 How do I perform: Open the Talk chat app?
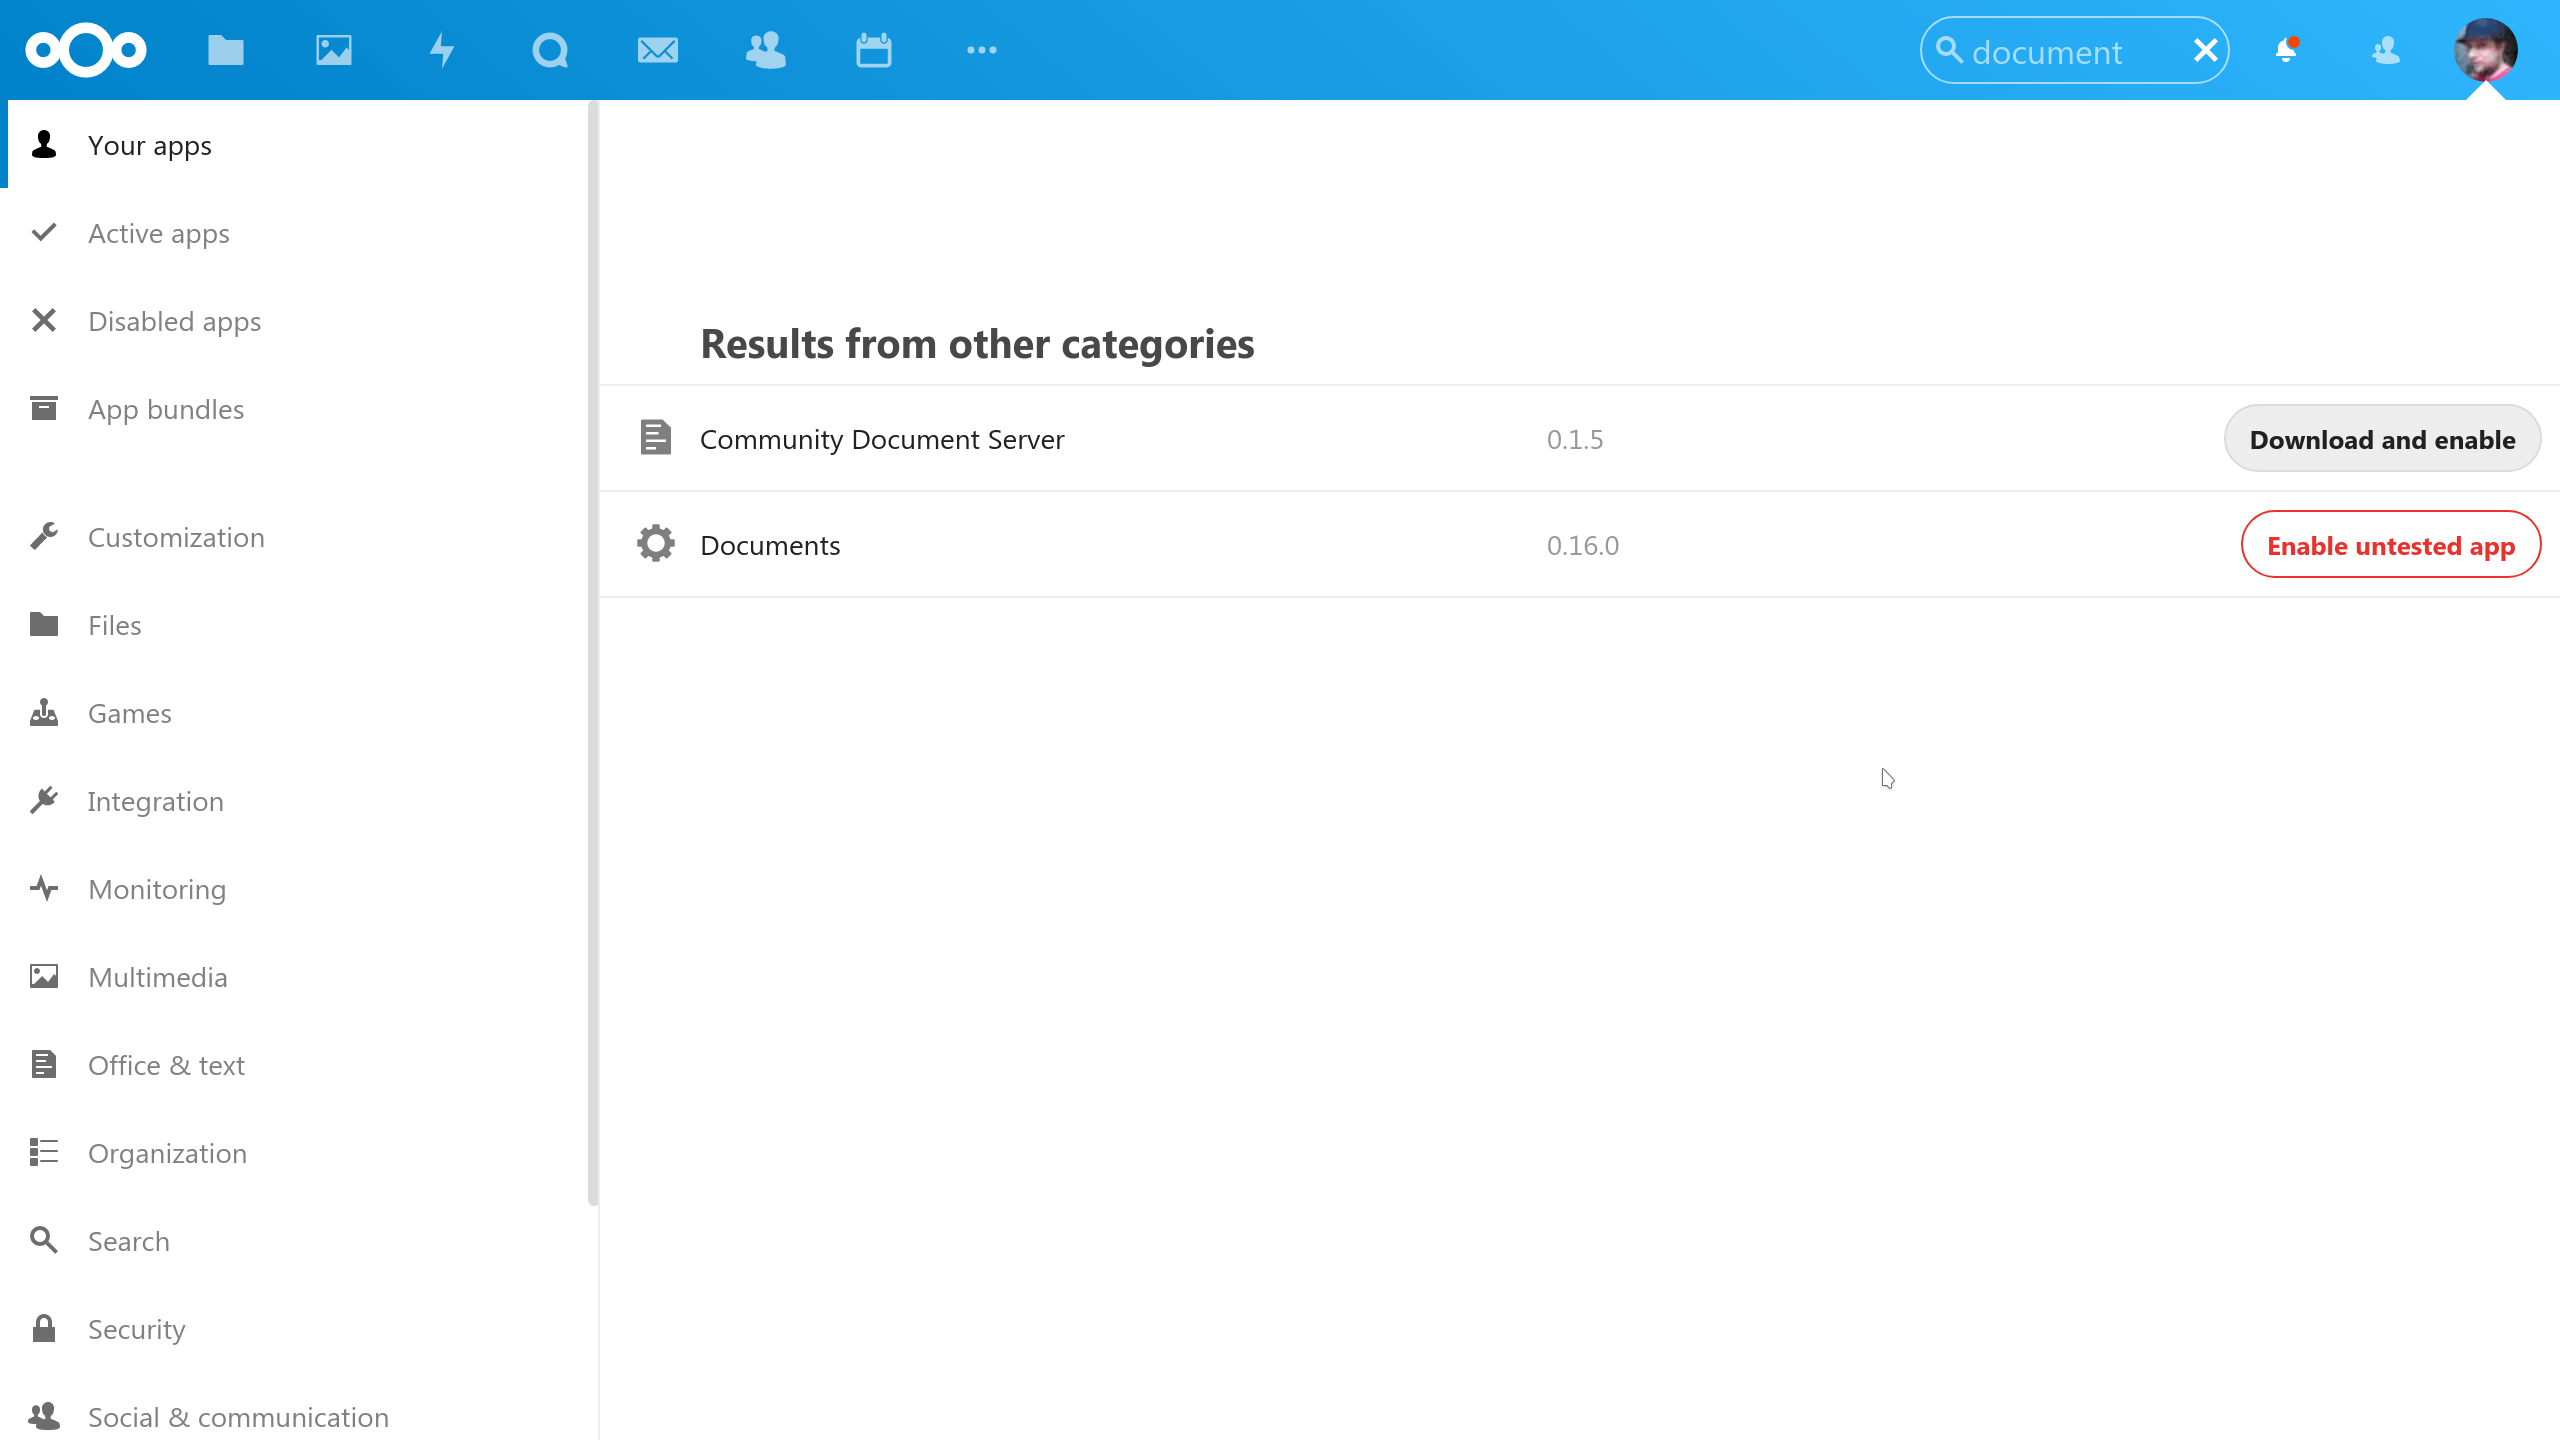pos(550,50)
